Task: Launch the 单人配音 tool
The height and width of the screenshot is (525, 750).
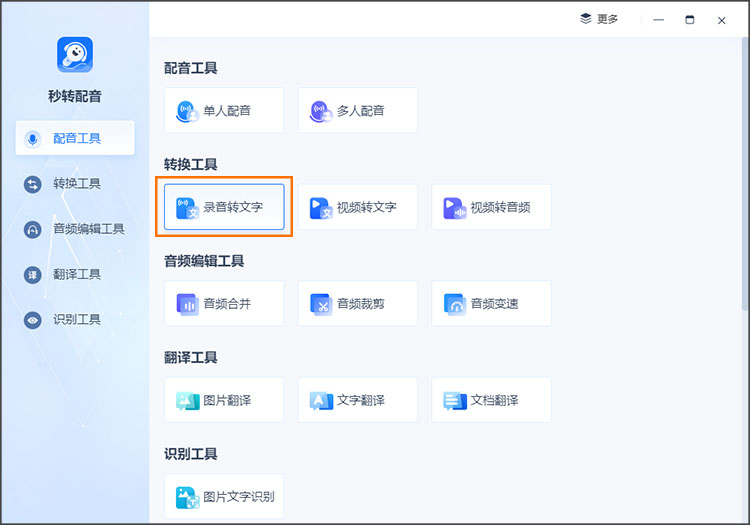Action: [224, 110]
